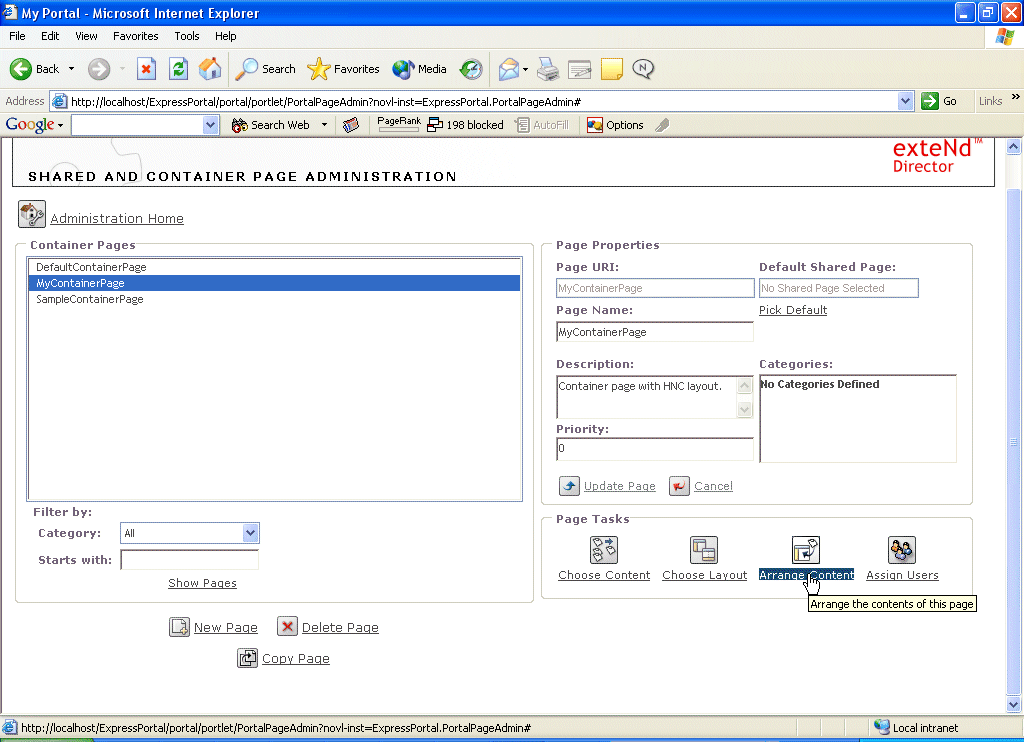Viewport: 1024px width, 742px height.
Task: Click the Choose Layout link
Action: 704,575
